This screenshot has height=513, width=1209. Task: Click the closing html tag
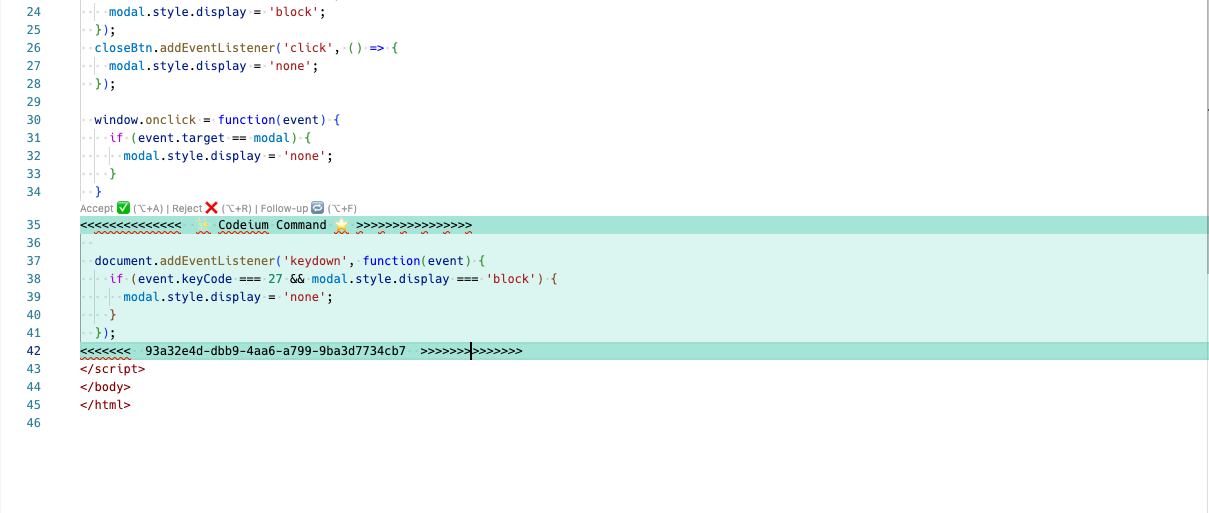tap(105, 405)
